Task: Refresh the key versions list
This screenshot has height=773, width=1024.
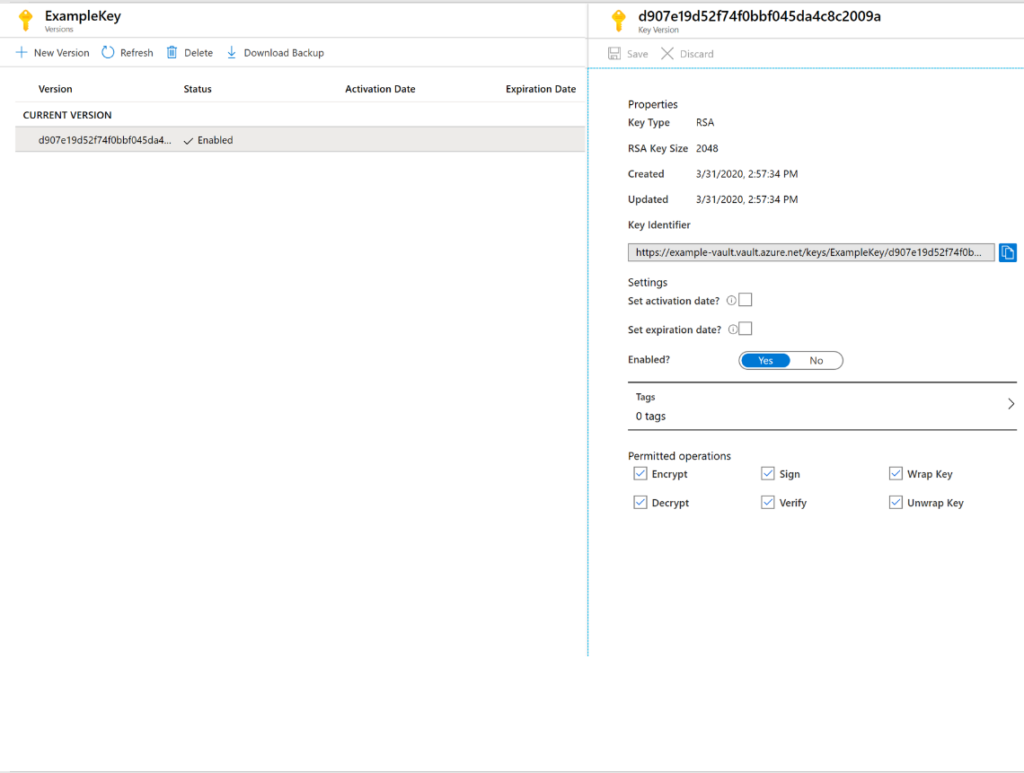Action: pyautogui.click(x=128, y=52)
